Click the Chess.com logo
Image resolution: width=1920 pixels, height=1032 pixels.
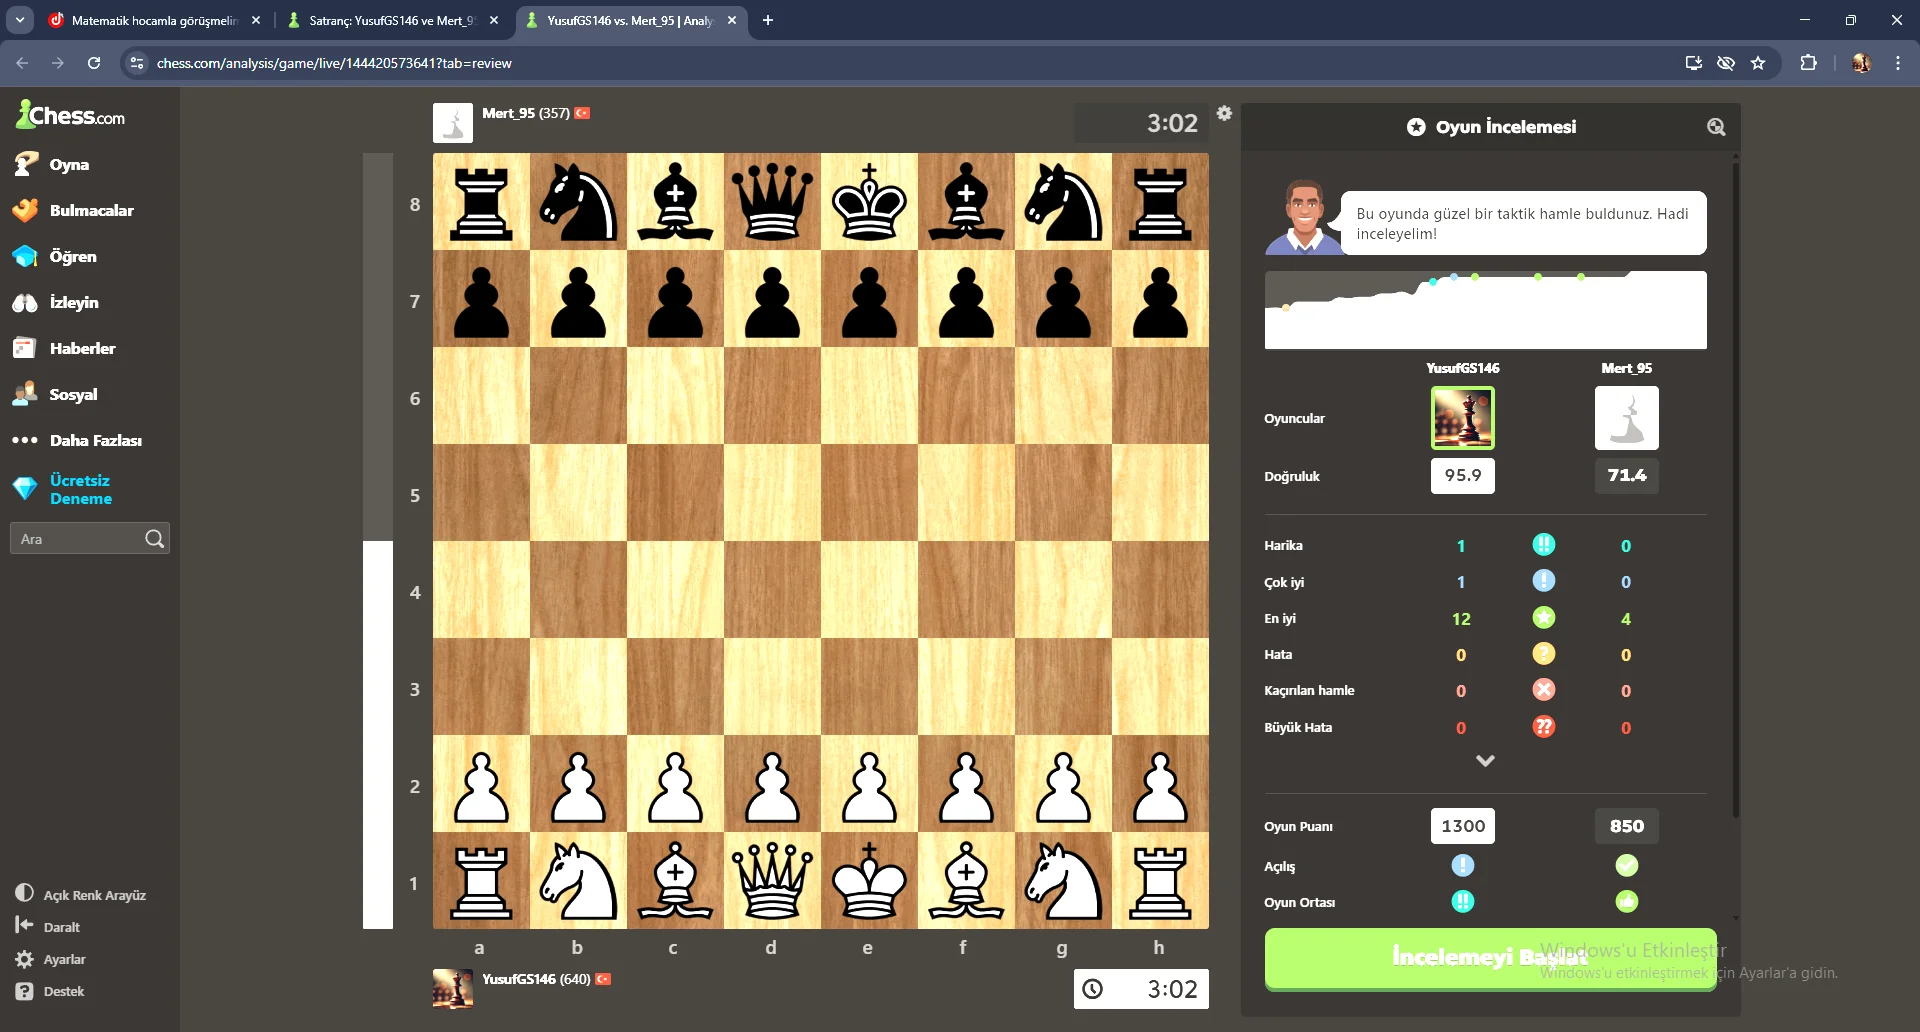(70, 115)
